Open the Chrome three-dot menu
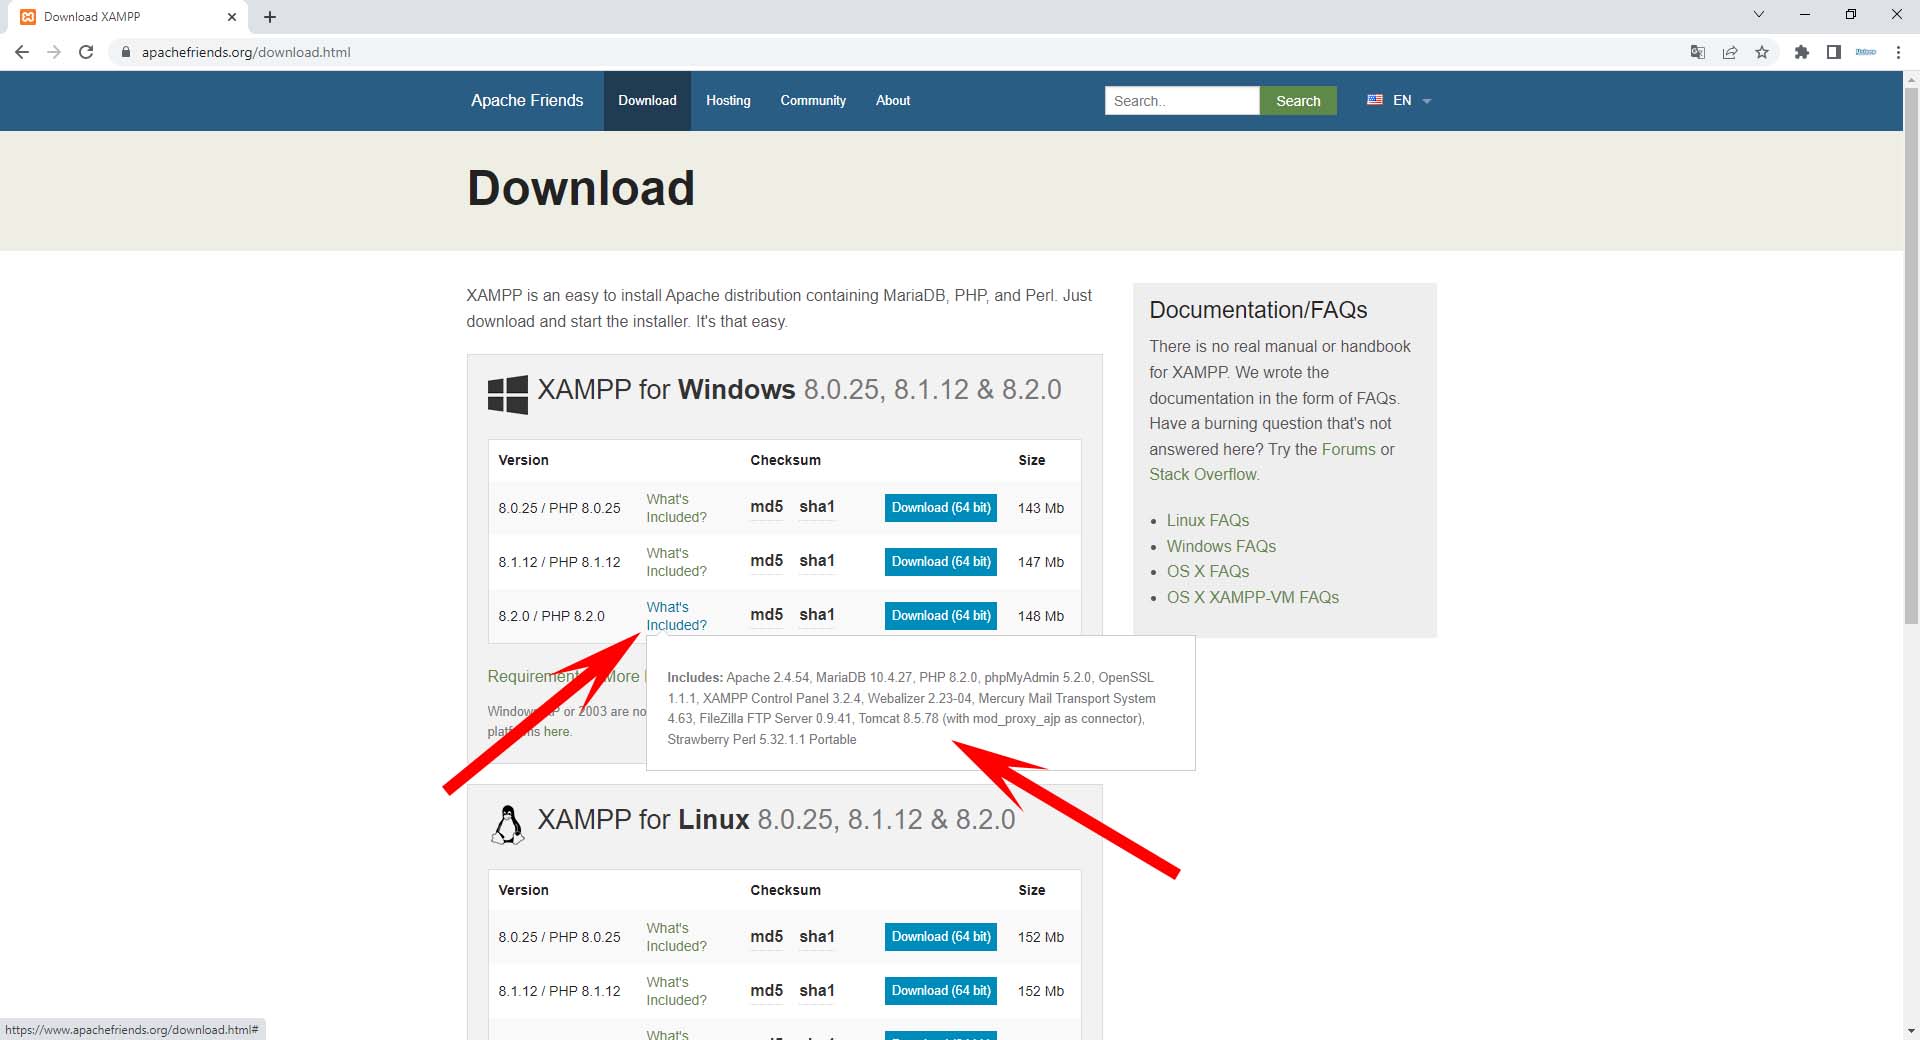This screenshot has width=1920, height=1040. 1898,52
